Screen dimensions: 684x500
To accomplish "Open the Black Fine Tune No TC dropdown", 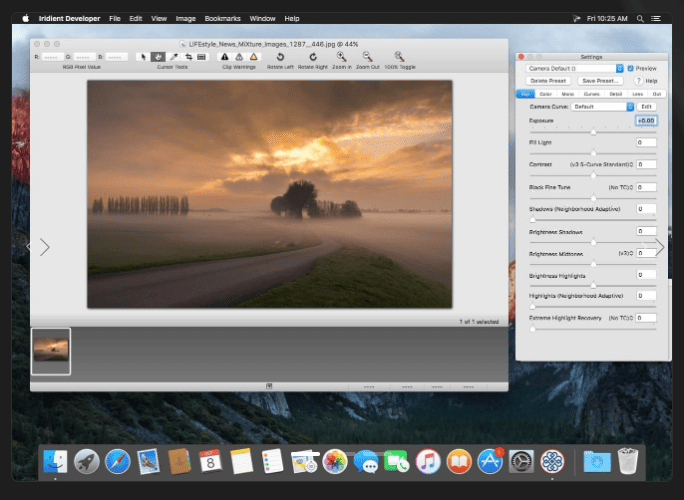I will pyautogui.click(x=621, y=187).
